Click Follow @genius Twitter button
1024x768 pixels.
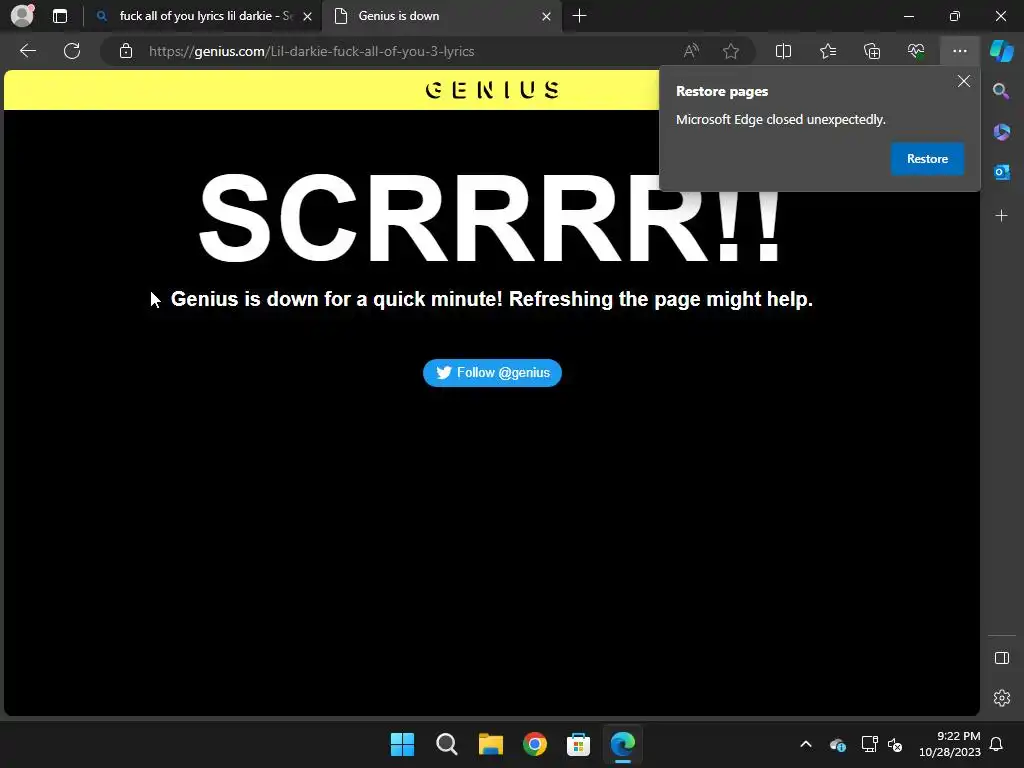[x=492, y=373]
